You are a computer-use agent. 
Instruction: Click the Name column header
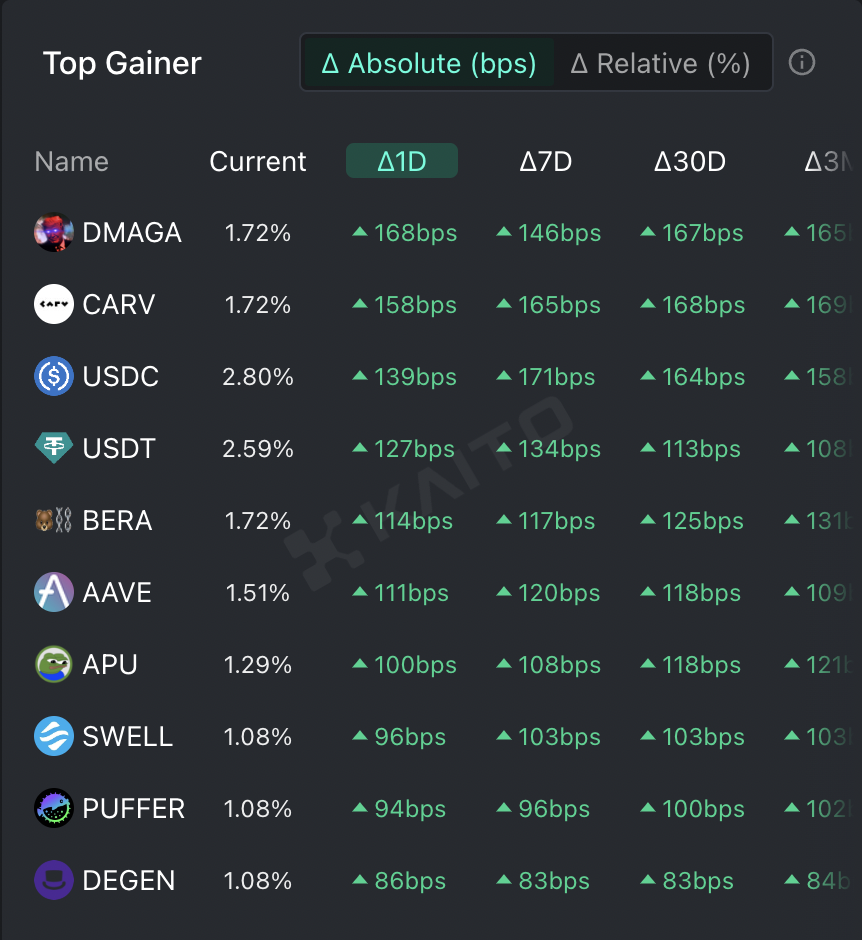point(71,161)
